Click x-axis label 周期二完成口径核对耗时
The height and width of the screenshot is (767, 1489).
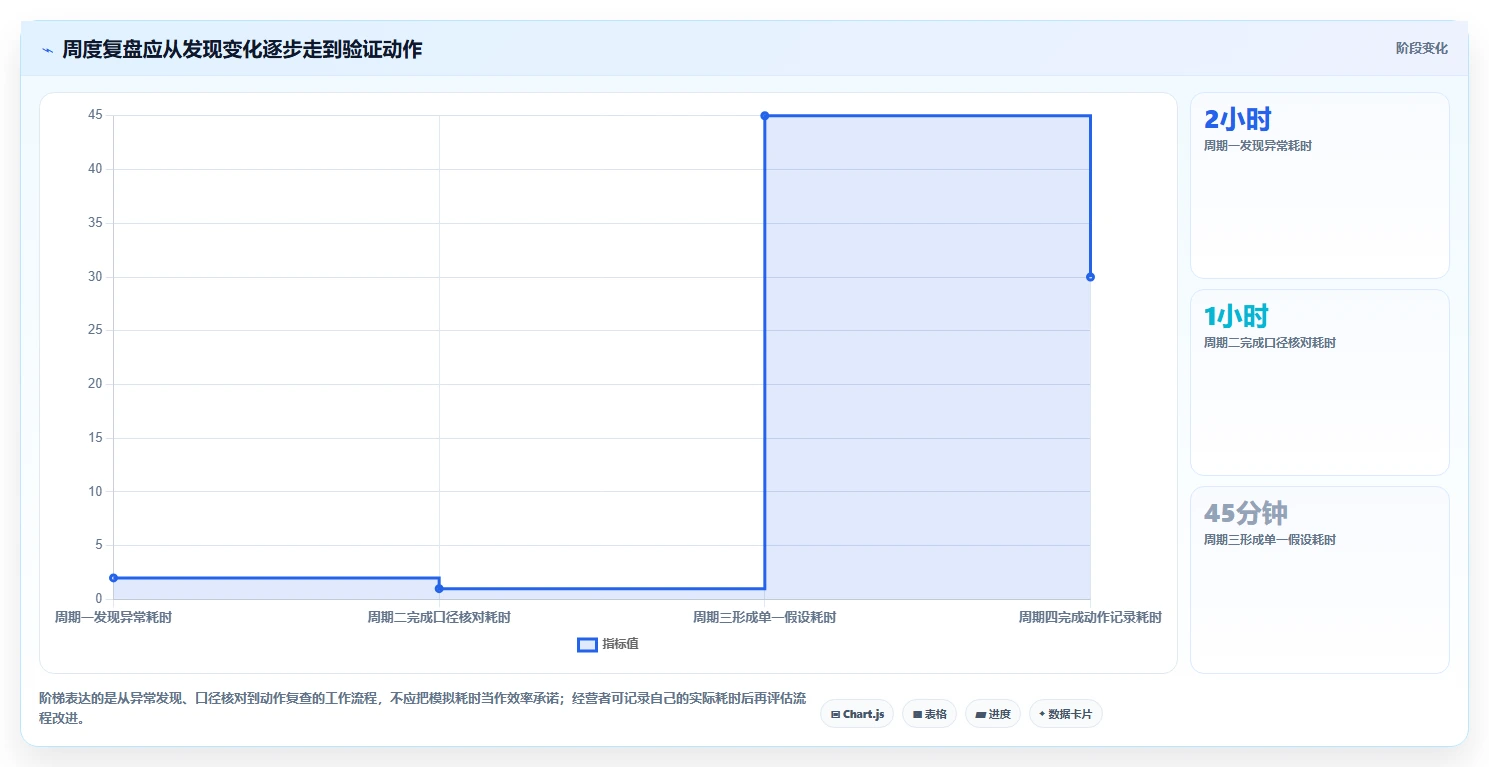[439, 618]
